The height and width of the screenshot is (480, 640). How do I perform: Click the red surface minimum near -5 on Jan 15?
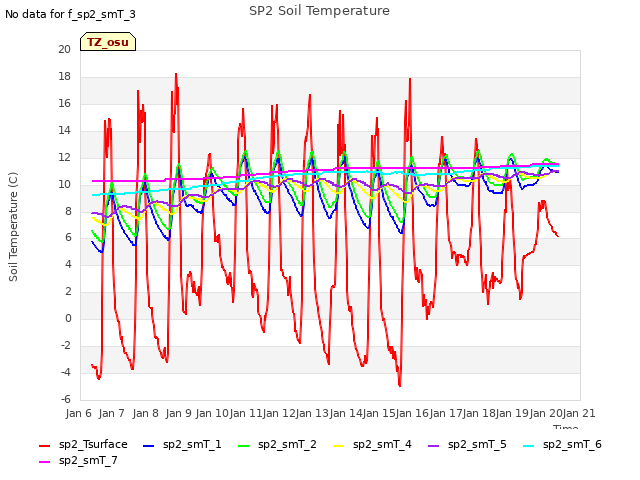tap(400, 385)
